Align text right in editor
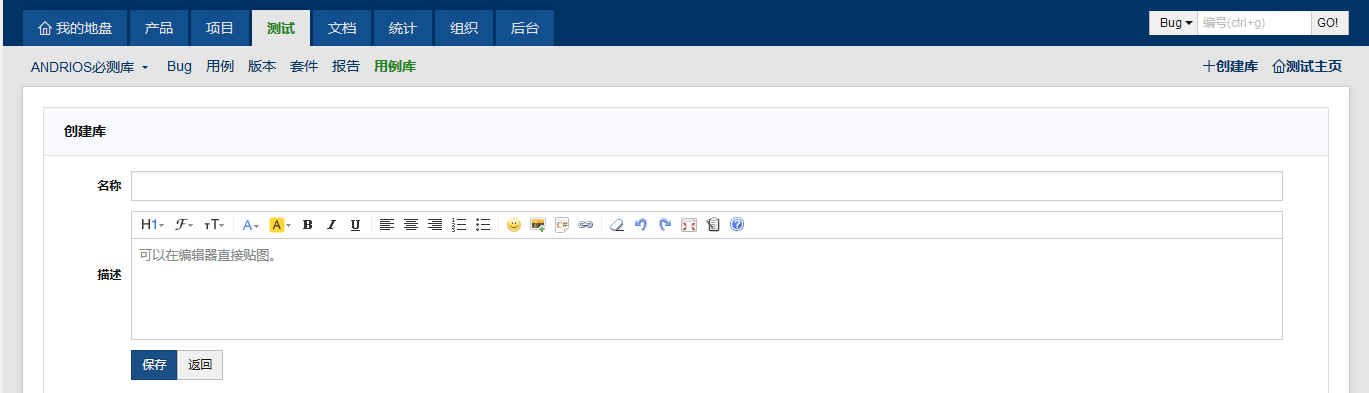Image resolution: width=1369 pixels, height=393 pixels. click(x=435, y=225)
